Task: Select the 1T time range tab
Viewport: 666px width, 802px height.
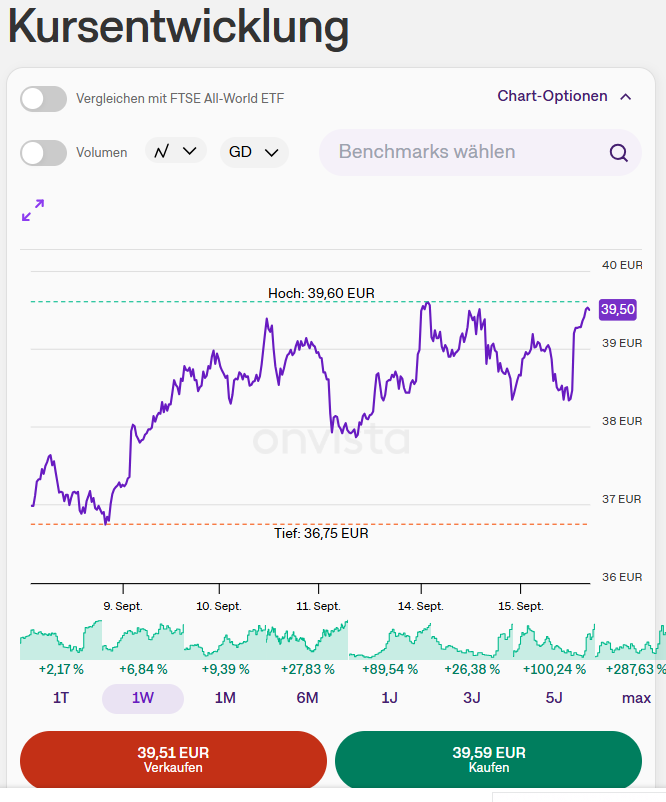Action: [61, 698]
